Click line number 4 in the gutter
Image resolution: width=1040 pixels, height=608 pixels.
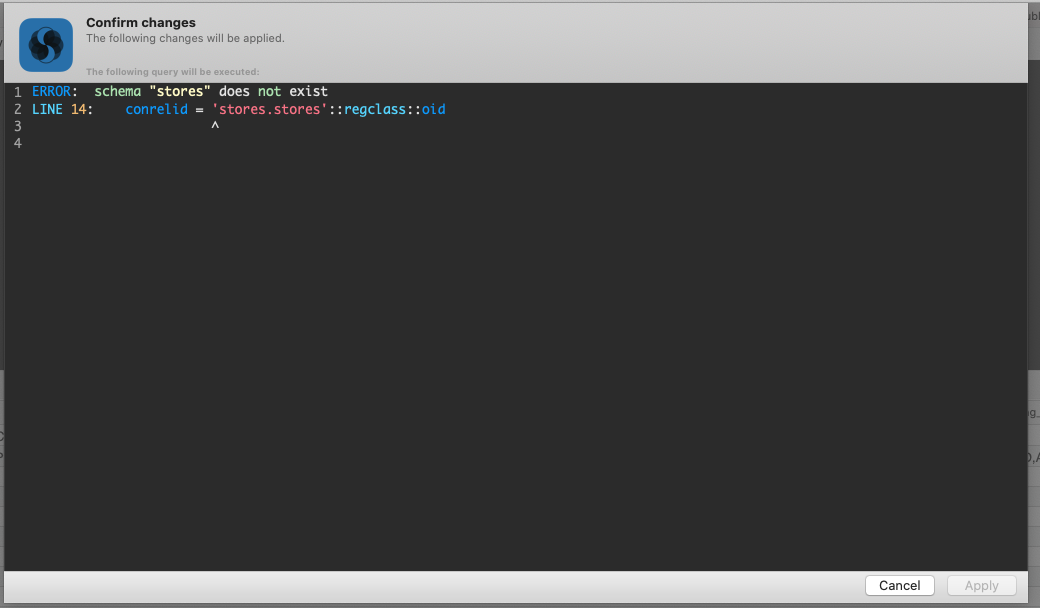coord(17,142)
